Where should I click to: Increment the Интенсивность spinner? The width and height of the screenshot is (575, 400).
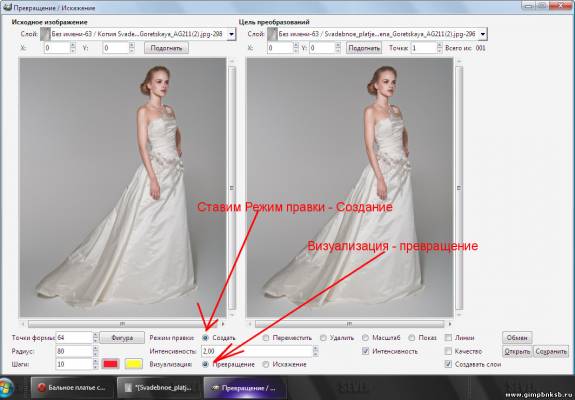(315, 348)
